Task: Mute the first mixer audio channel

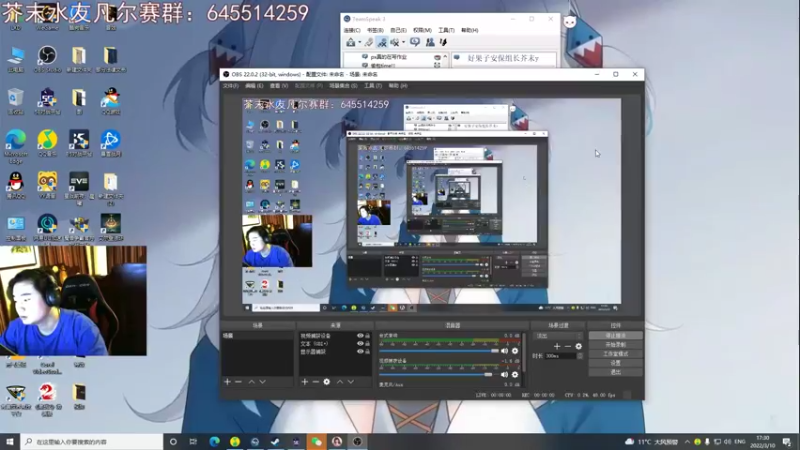Action: [505, 351]
